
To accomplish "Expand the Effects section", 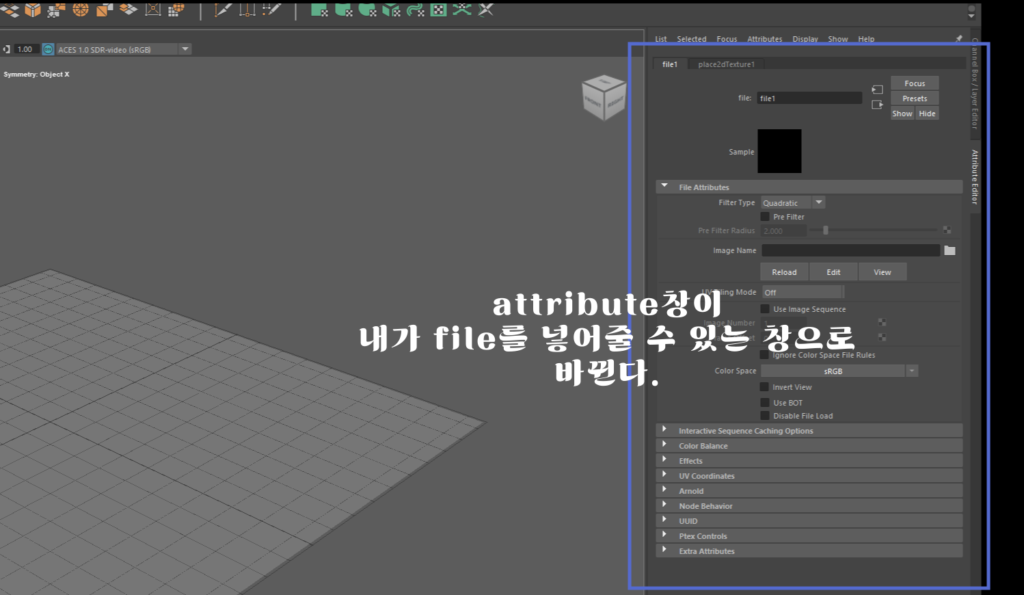I will [809, 461].
